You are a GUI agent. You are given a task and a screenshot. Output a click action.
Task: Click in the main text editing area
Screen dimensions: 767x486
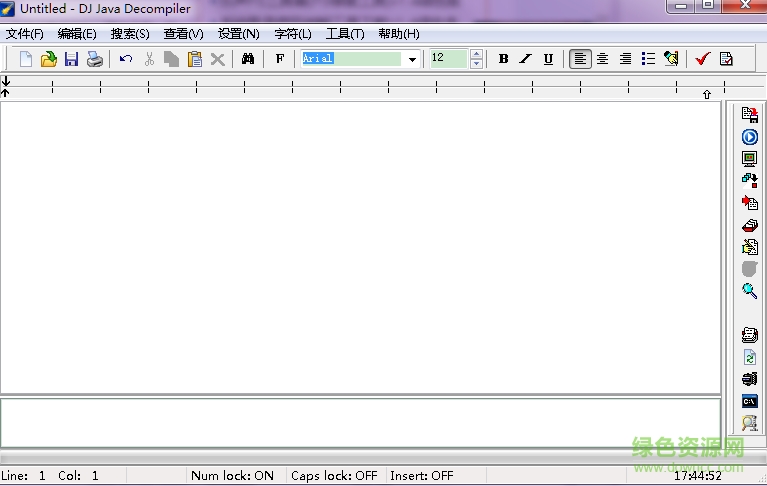(x=361, y=247)
